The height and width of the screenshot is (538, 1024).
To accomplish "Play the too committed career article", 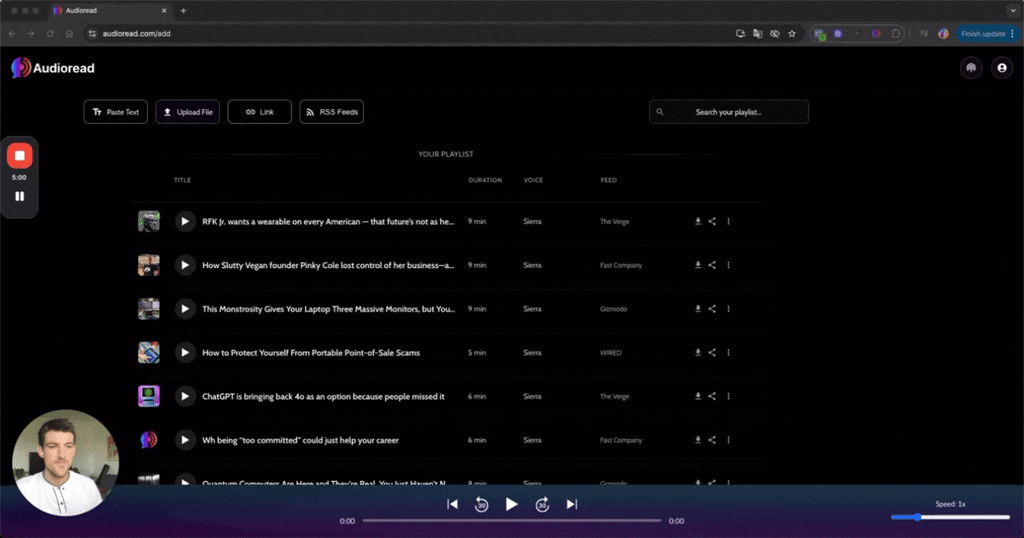I will pyautogui.click(x=185, y=440).
